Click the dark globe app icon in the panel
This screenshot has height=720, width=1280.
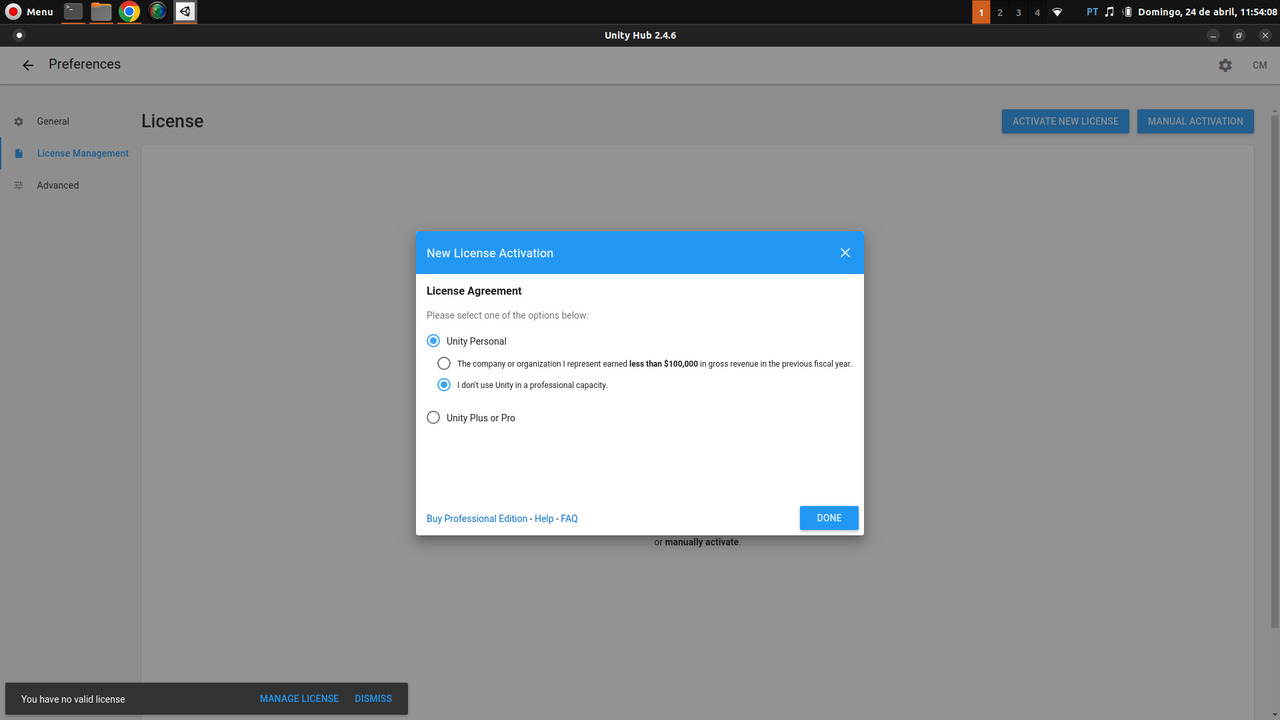[157, 12]
